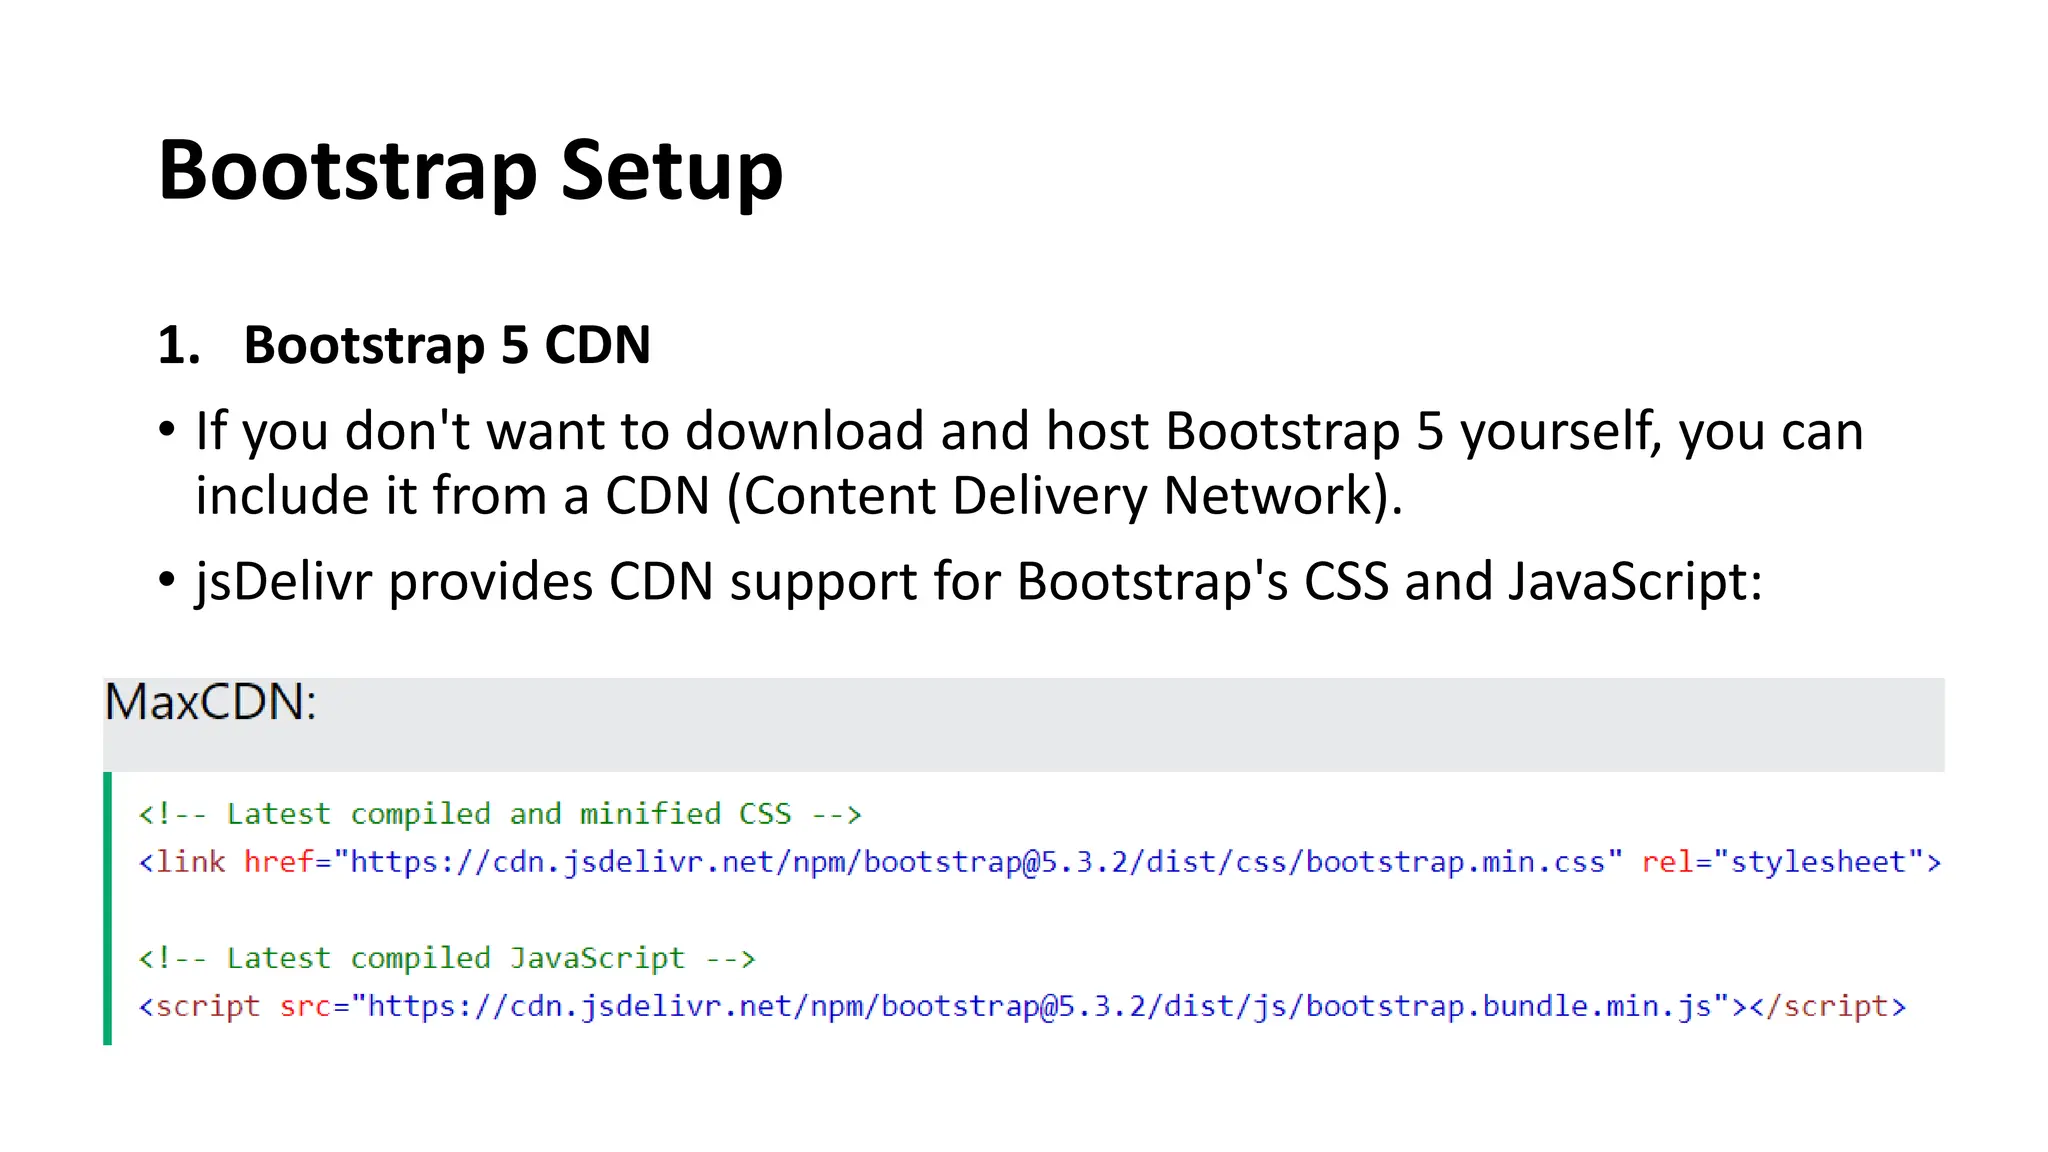This screenshot has width=2048, height=1152.
Task: Click the closing </script> tag
Action: (x=1828, y=1006)
